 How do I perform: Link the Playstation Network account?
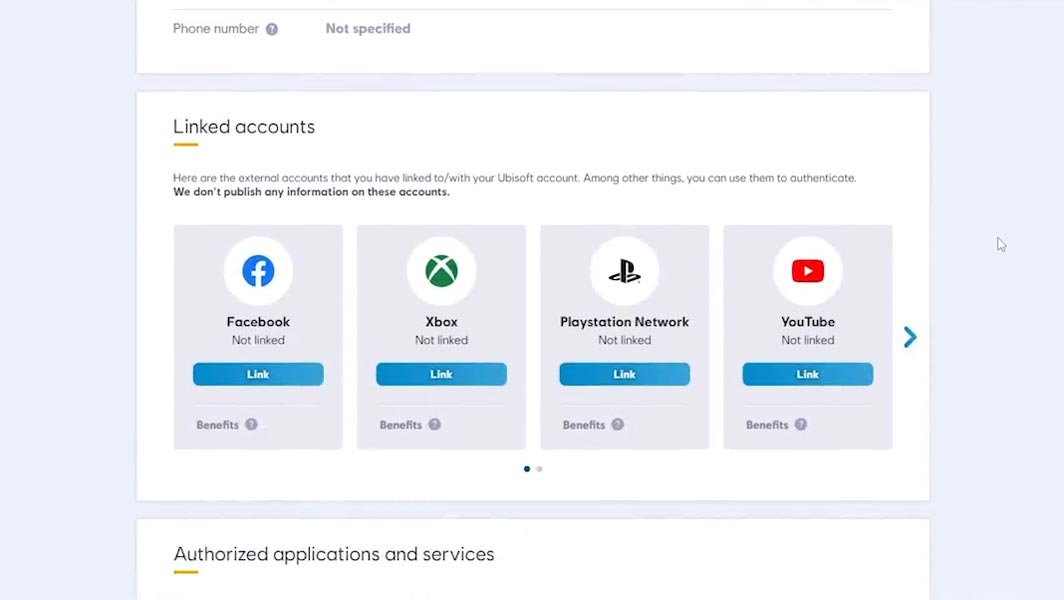click(x=624, y=374)
